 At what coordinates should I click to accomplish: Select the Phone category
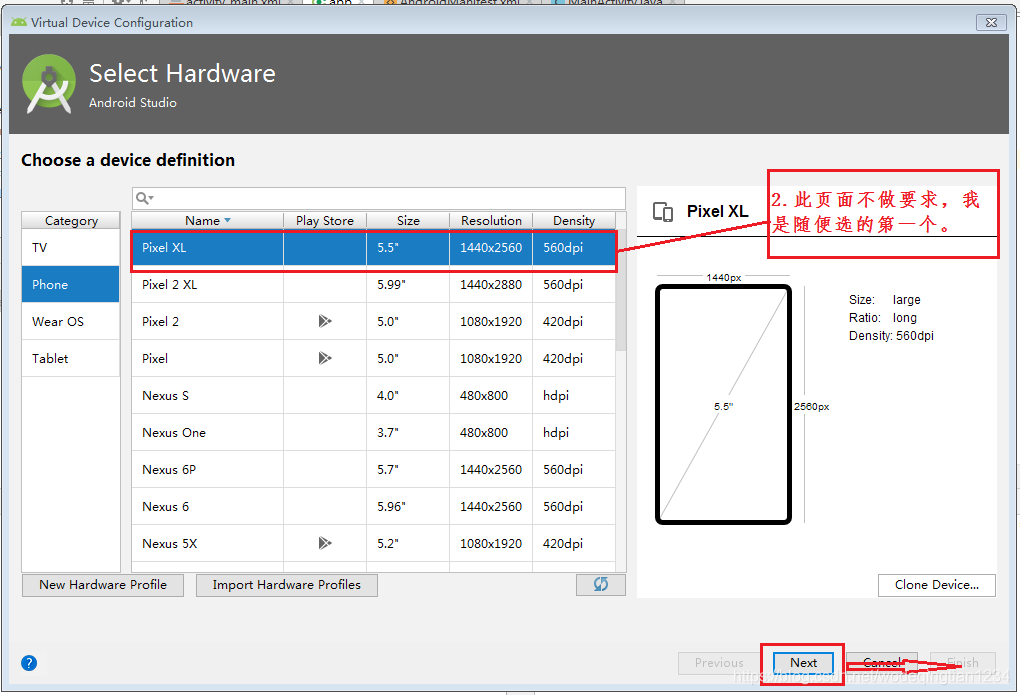pyautogui.click(x=71, y=284)
